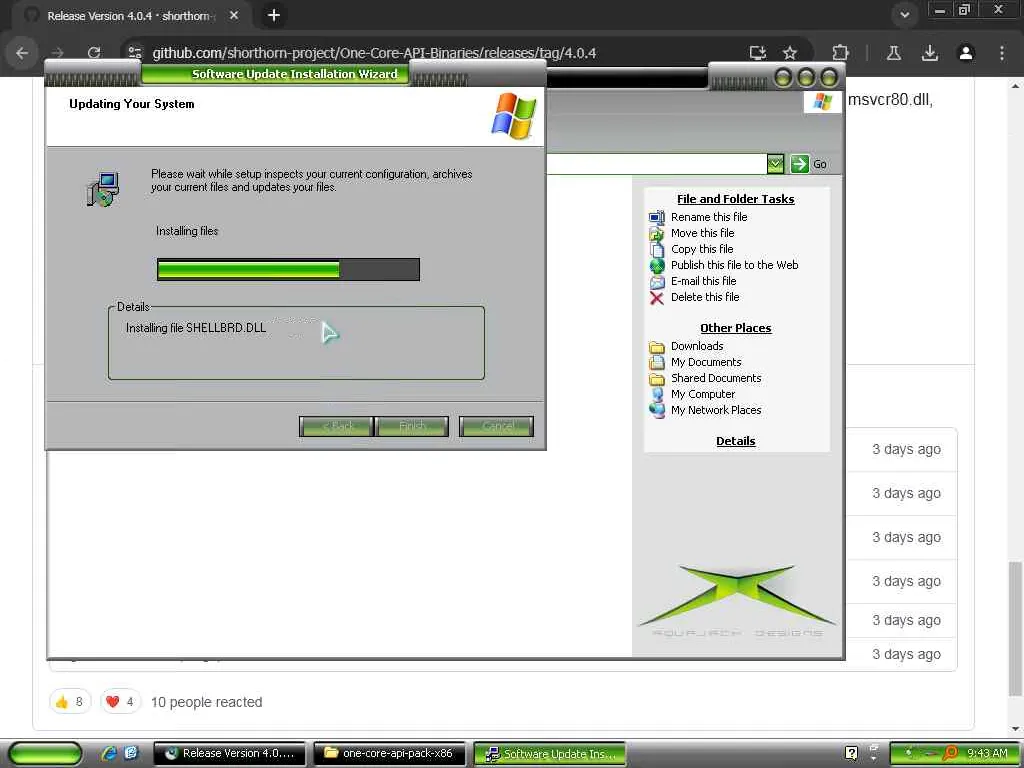The image size is (1024, 768).
Task: Click the msvcr80.dll text on page
Action: tap(890, 100)
